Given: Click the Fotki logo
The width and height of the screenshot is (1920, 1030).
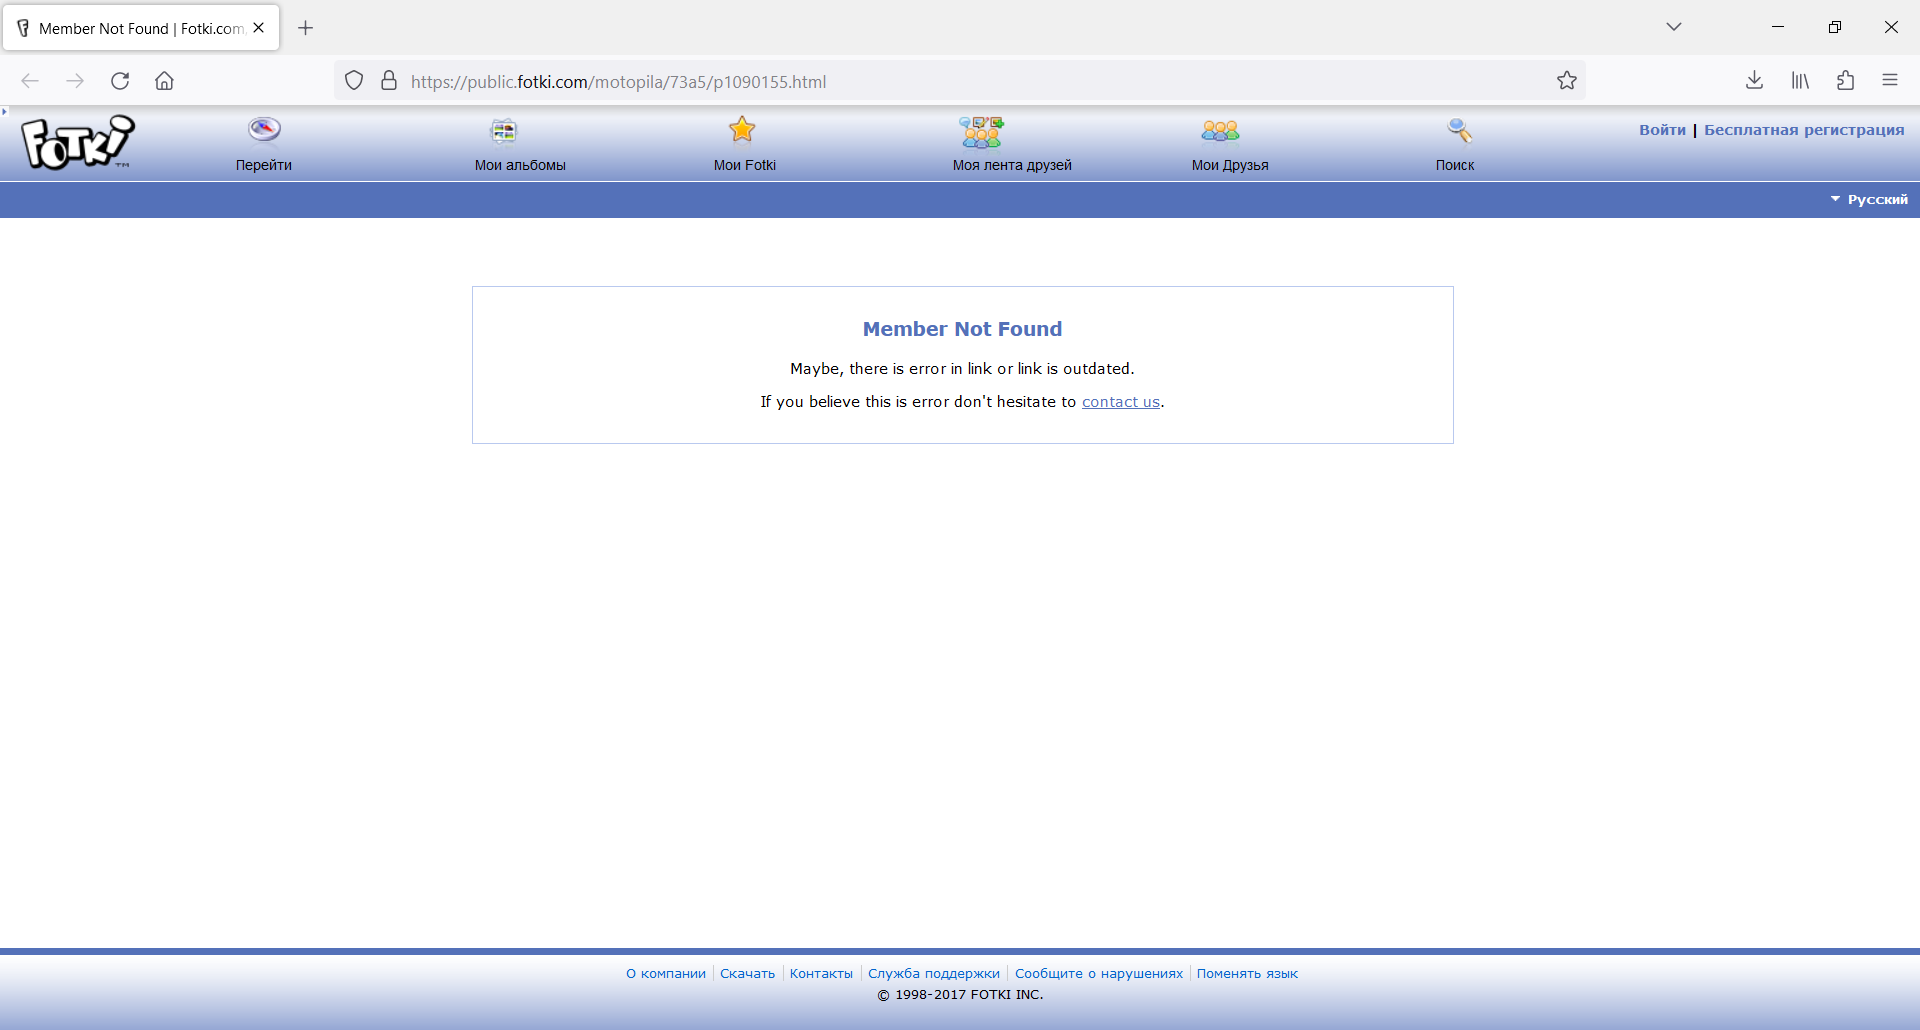Looking at the screenshot, I should coord(78,143).
